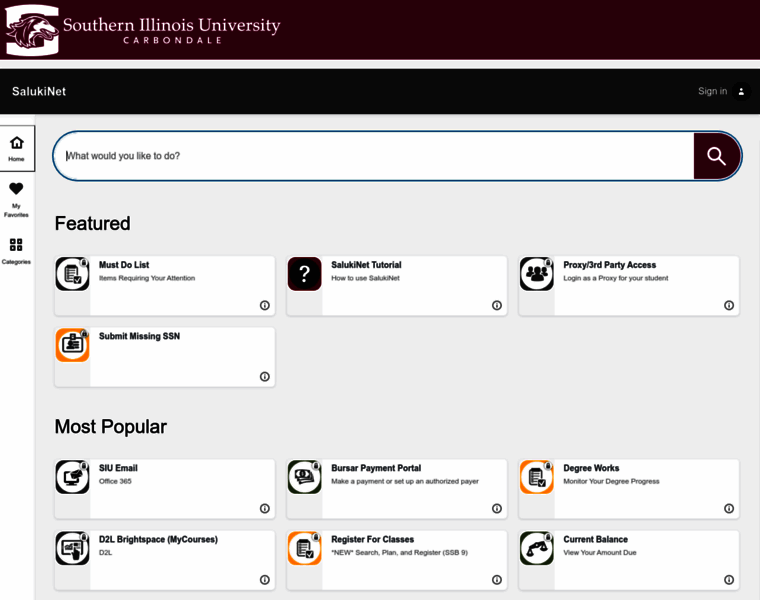Viewport: 760px width, 600px height.
Task: Click 'Office 365' subtitle text
Action: [115, 481]
